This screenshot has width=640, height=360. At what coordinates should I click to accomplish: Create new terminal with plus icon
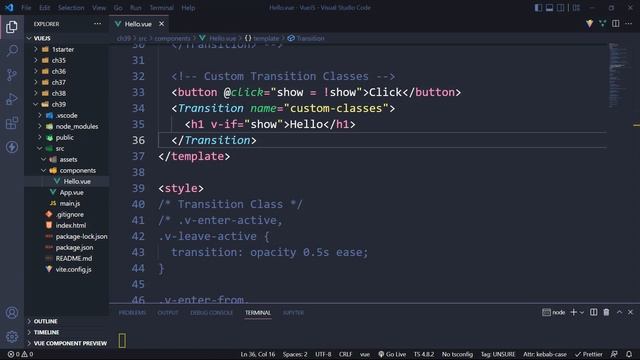[x=573, y=312]
